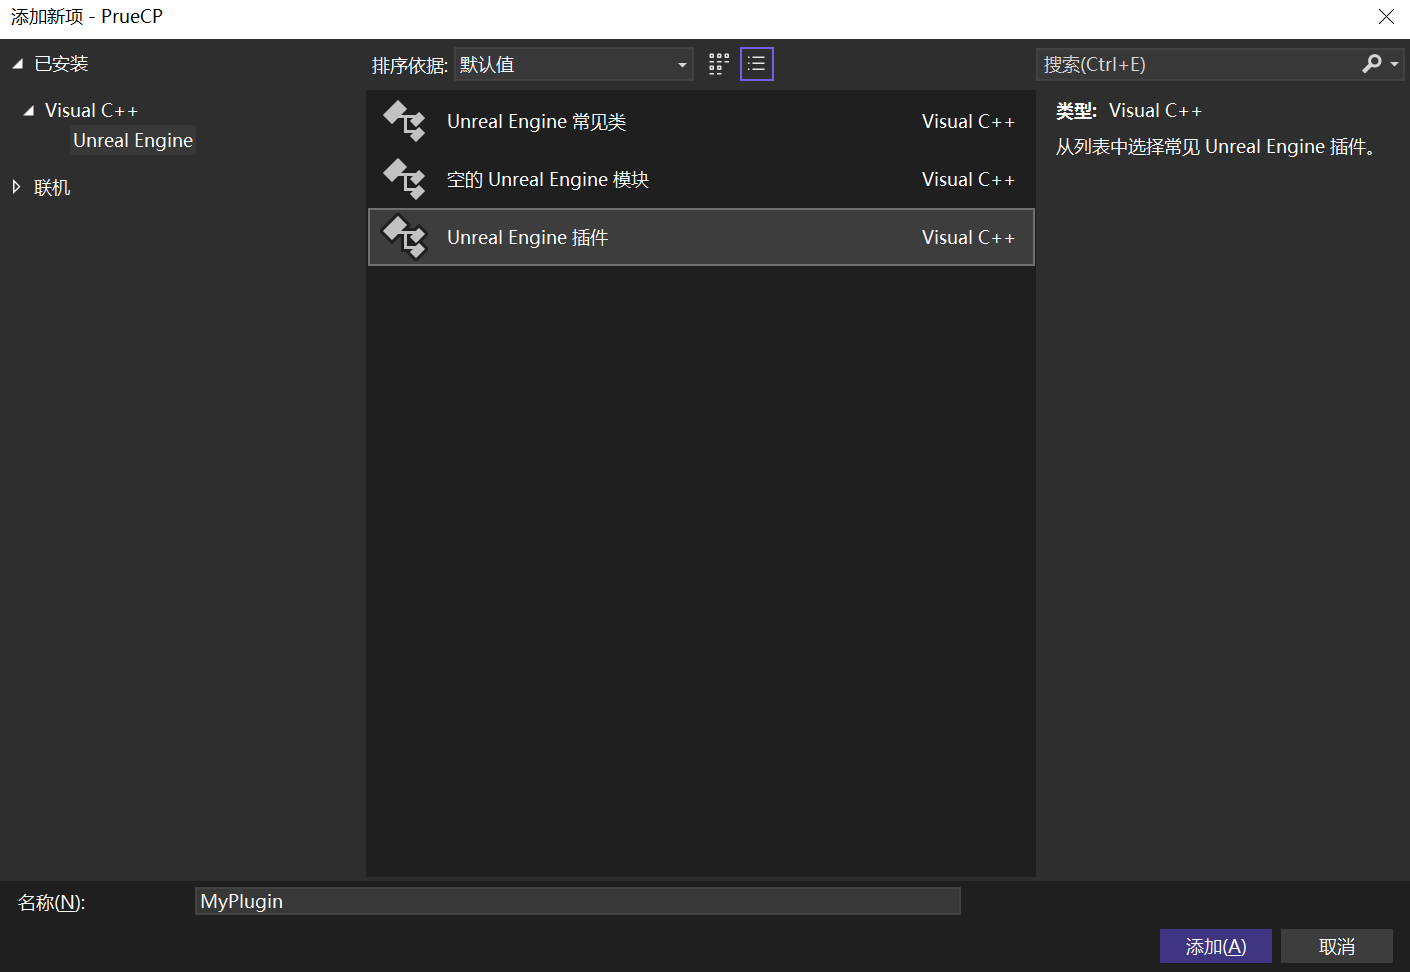Open the search options dropdown arrow
1410x972 pixels.
tap(1394, 64)
